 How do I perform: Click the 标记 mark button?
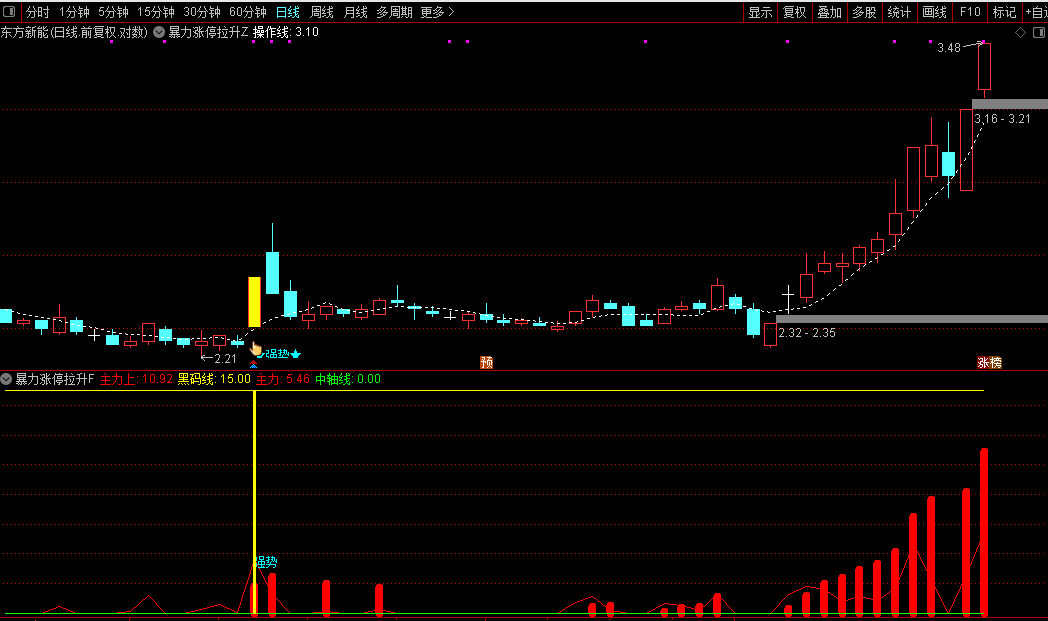(1005, 12)
